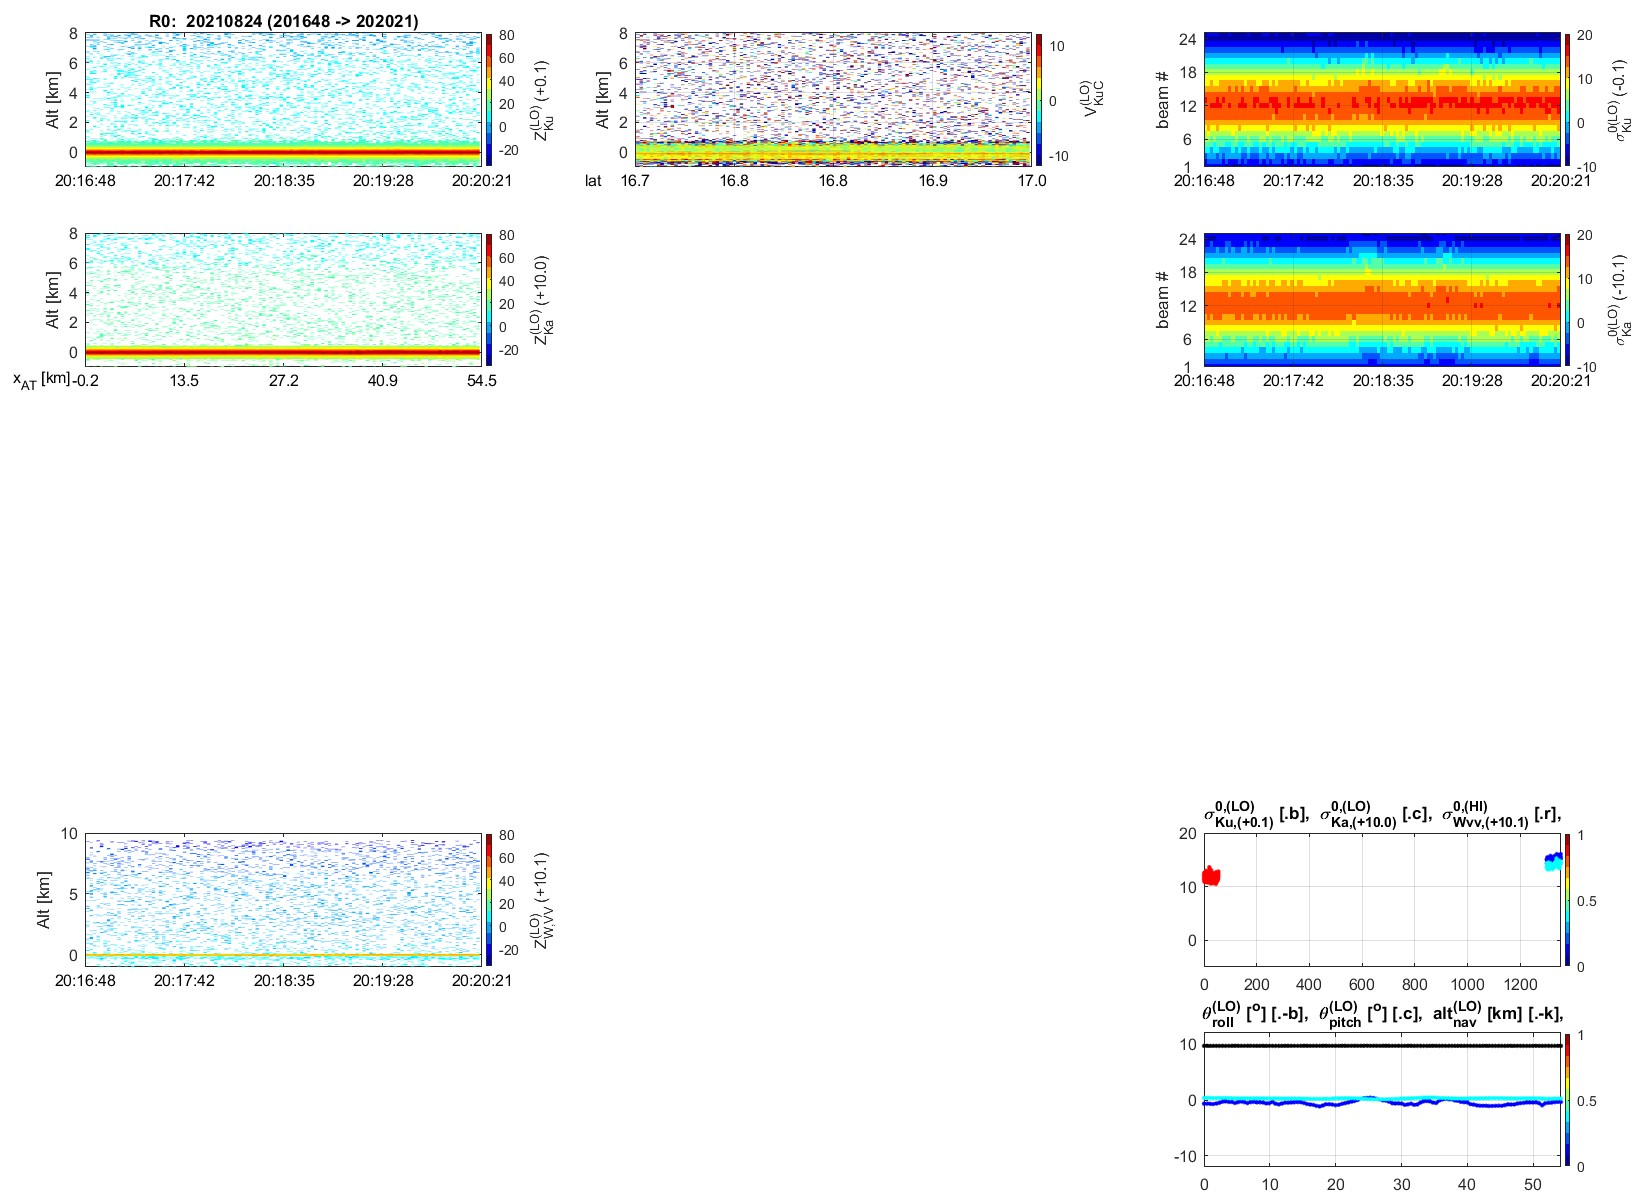The height and width of the screenshot is (1200, 1650).
Task: Click the blue-cyan cluster at scatter plot's right edge
Action: 1553,860
